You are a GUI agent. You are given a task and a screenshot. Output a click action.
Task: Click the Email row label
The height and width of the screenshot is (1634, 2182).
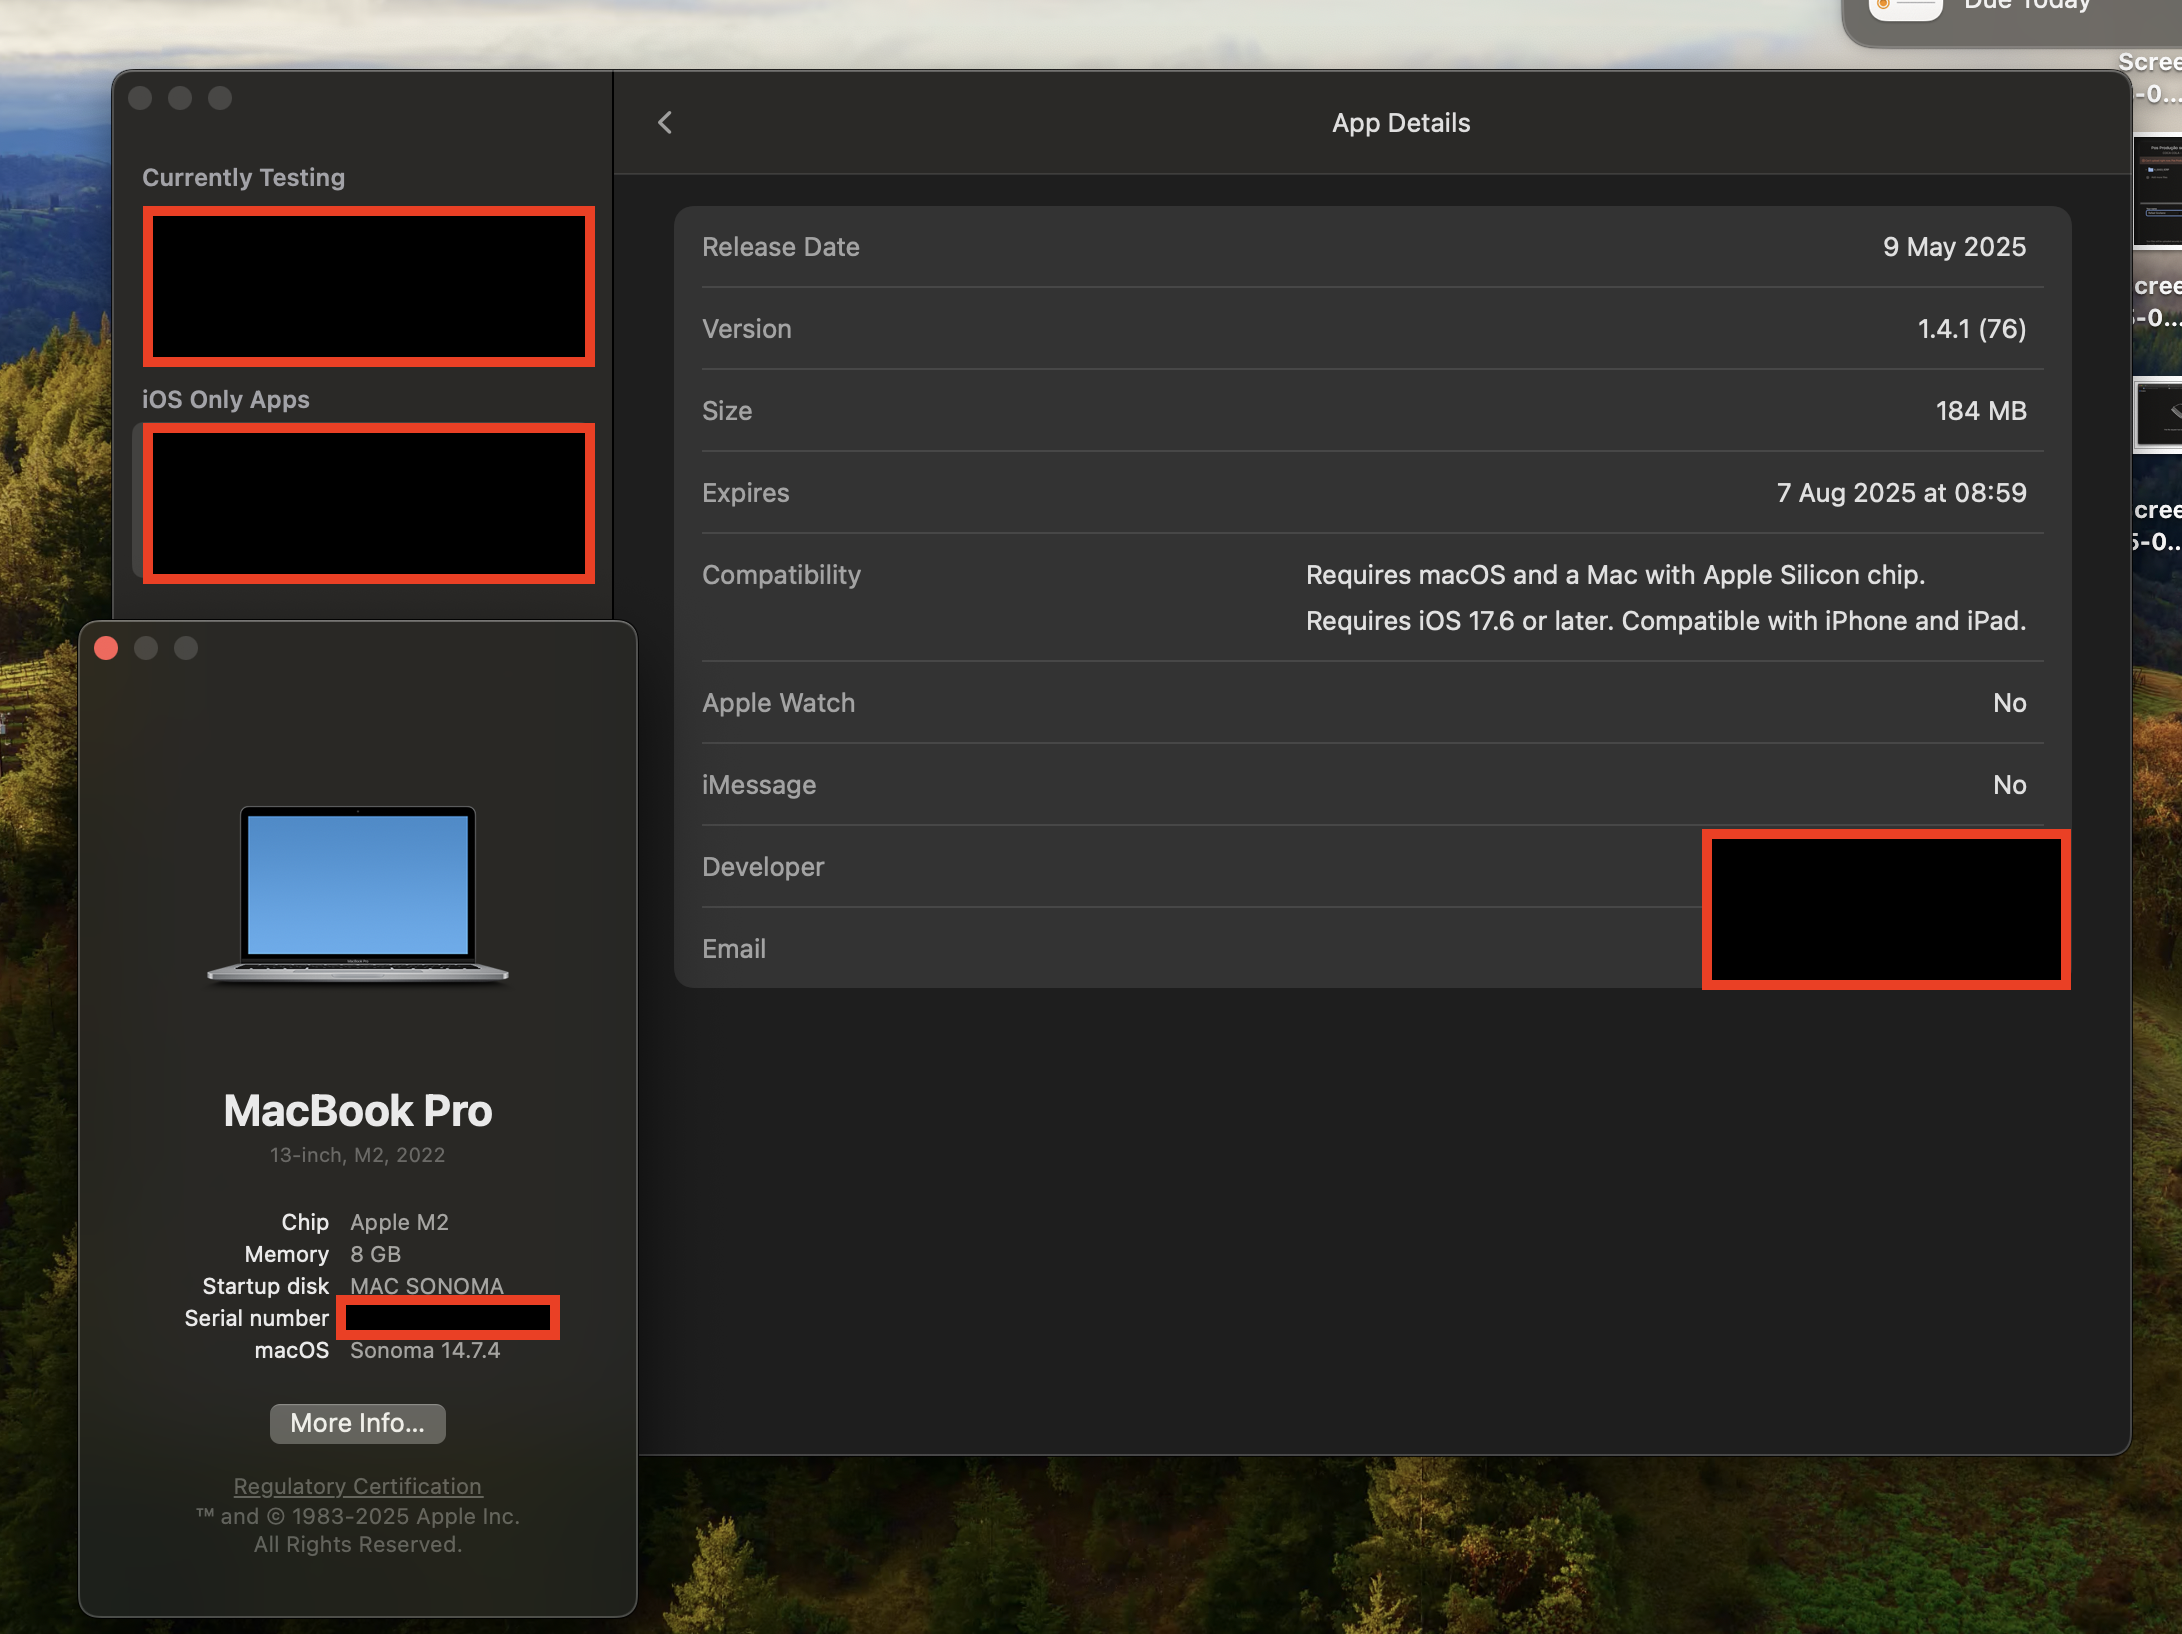pyautogui.click(x=734, y=949)
